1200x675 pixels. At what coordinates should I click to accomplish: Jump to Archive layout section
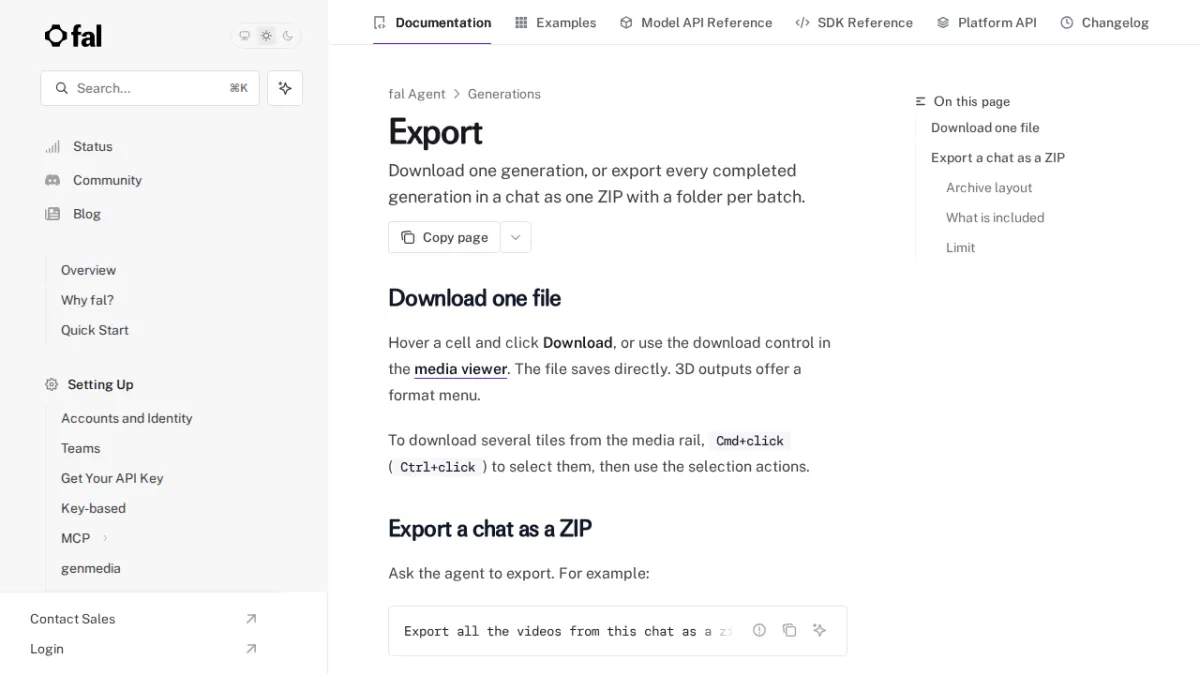coord(989,188)
